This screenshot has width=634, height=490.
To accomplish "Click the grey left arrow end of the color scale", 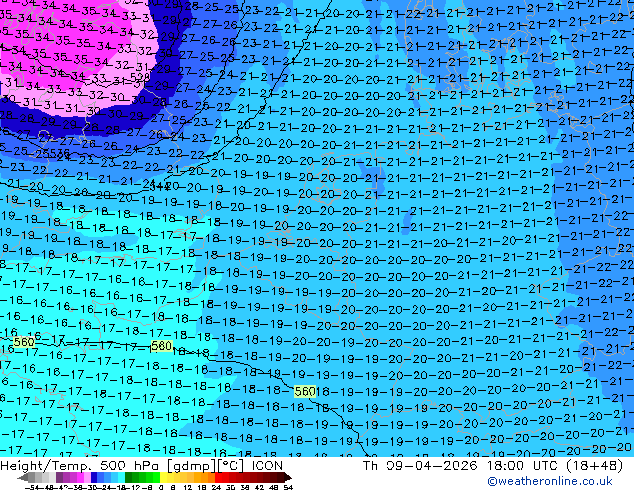I will [x=23, y=477].
